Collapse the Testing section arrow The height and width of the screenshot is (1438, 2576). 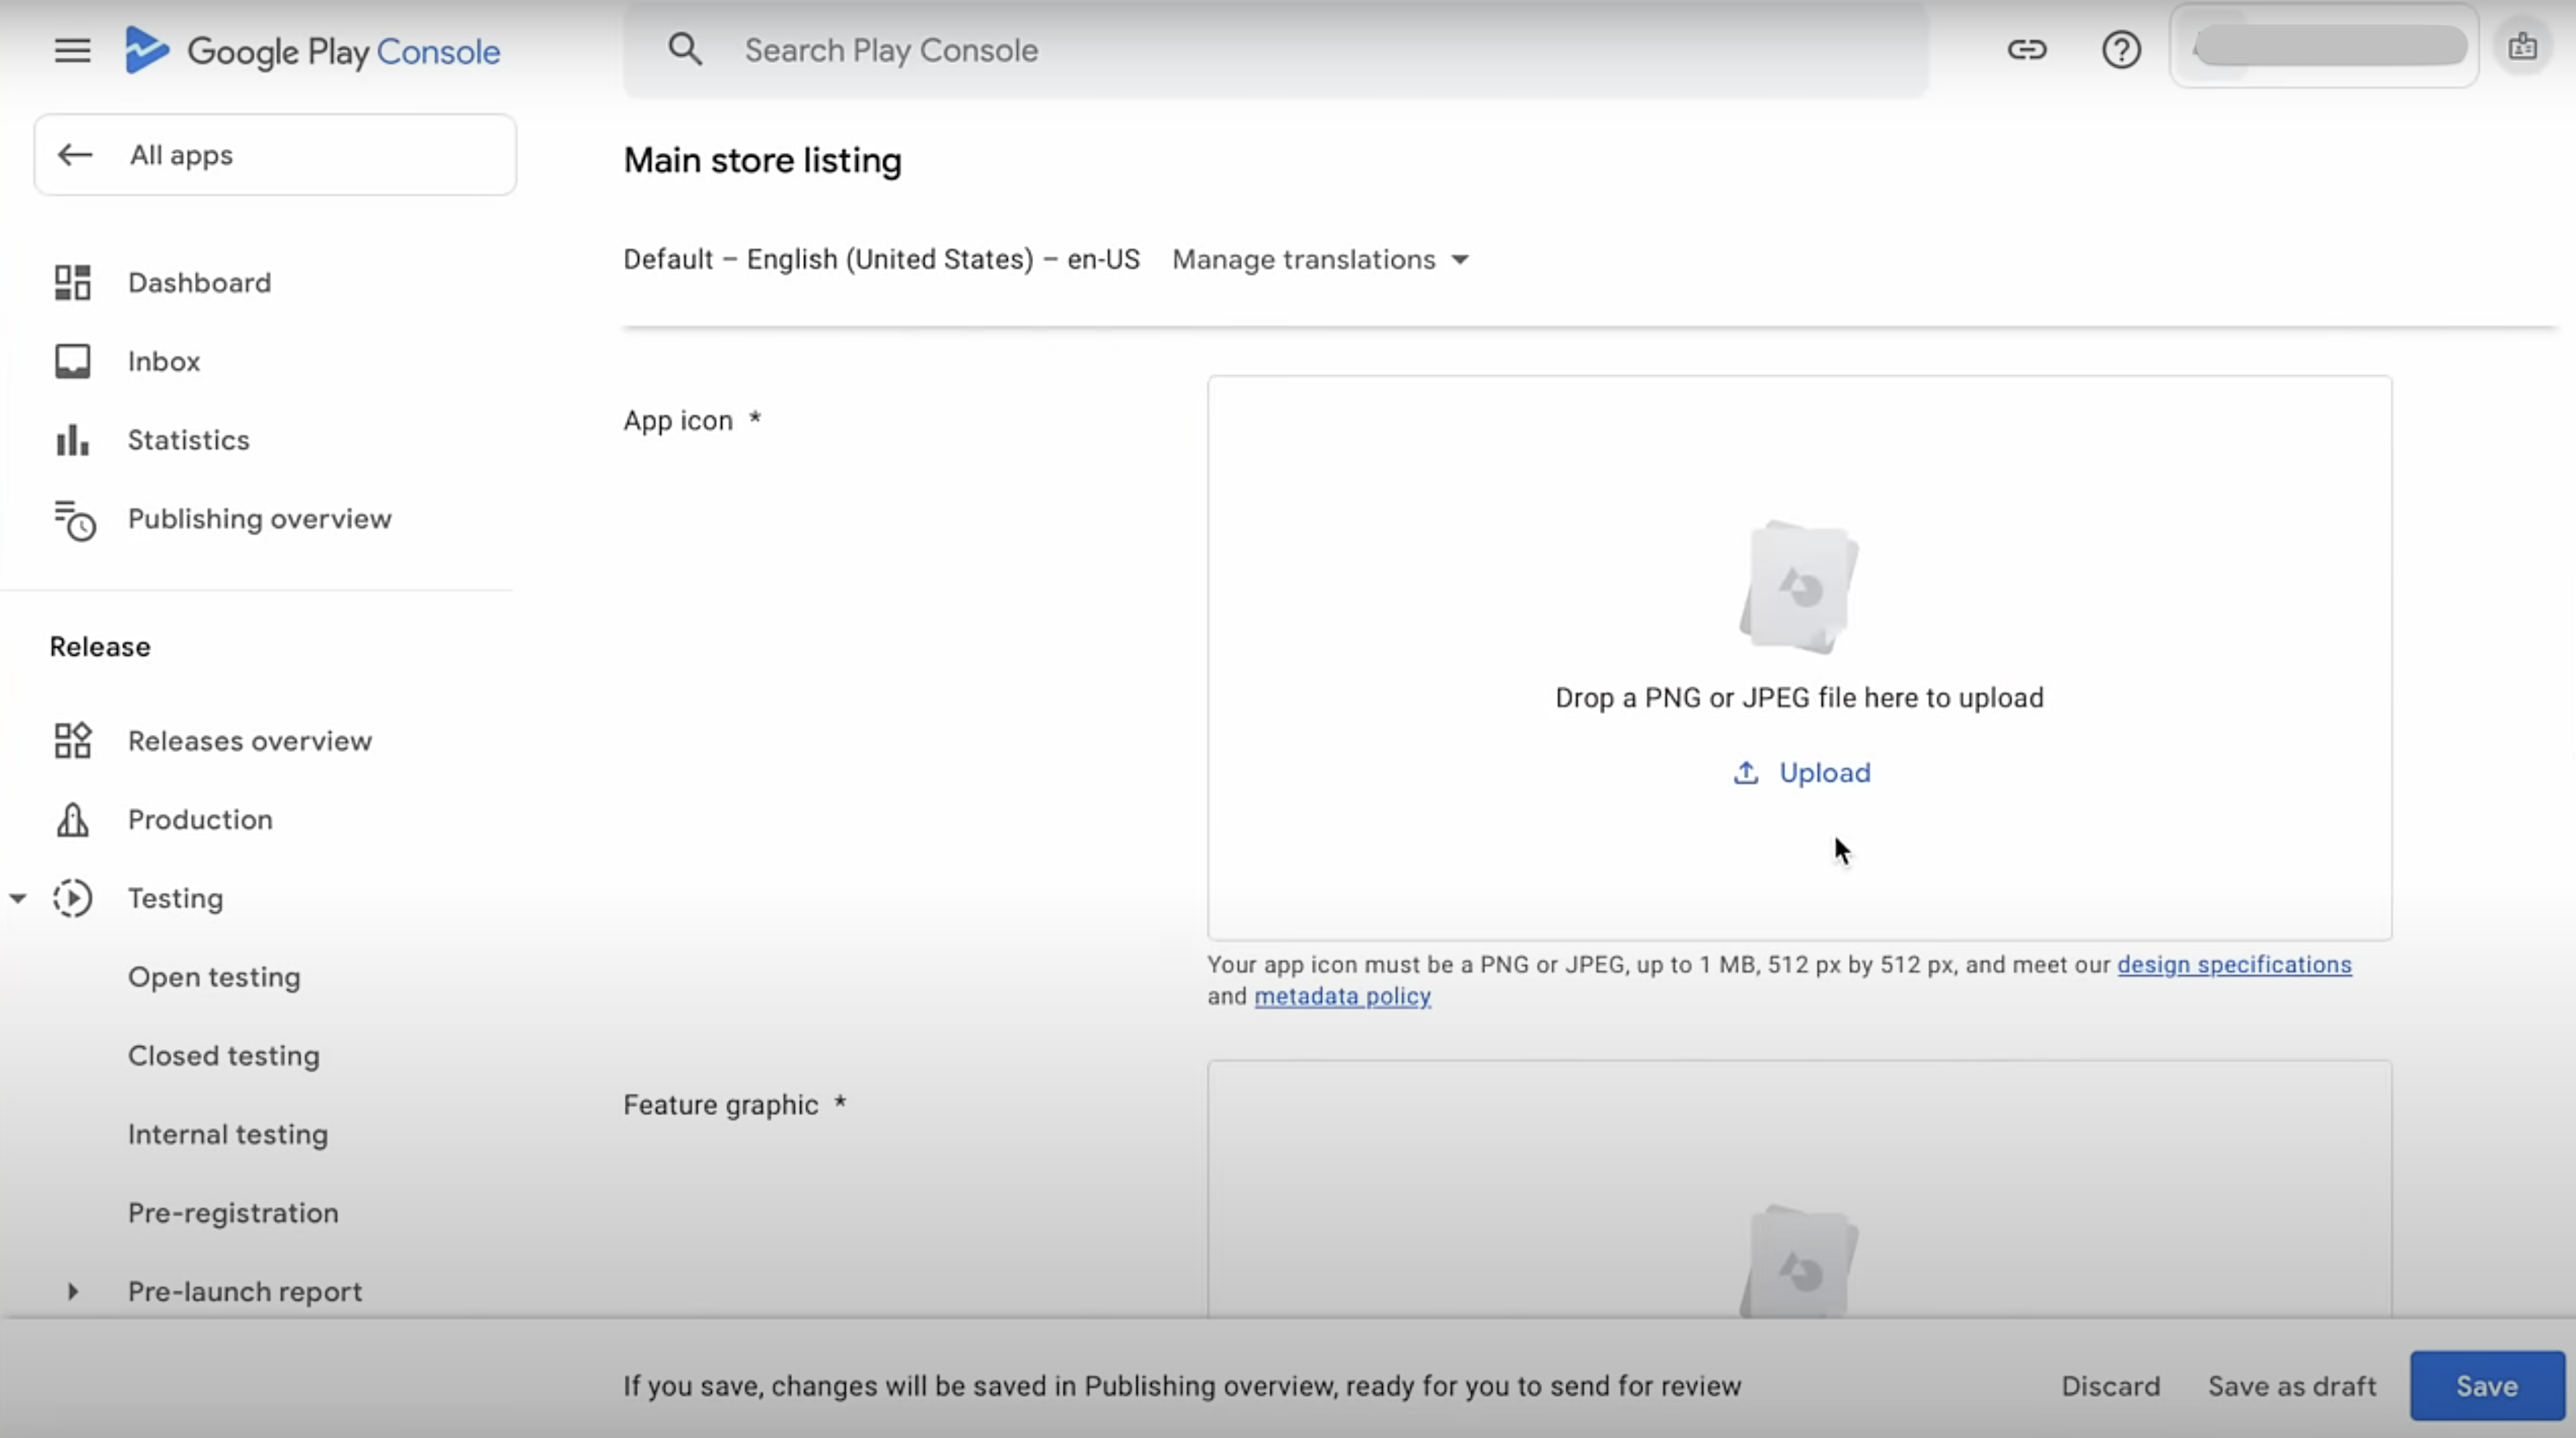tap(18, 898)
